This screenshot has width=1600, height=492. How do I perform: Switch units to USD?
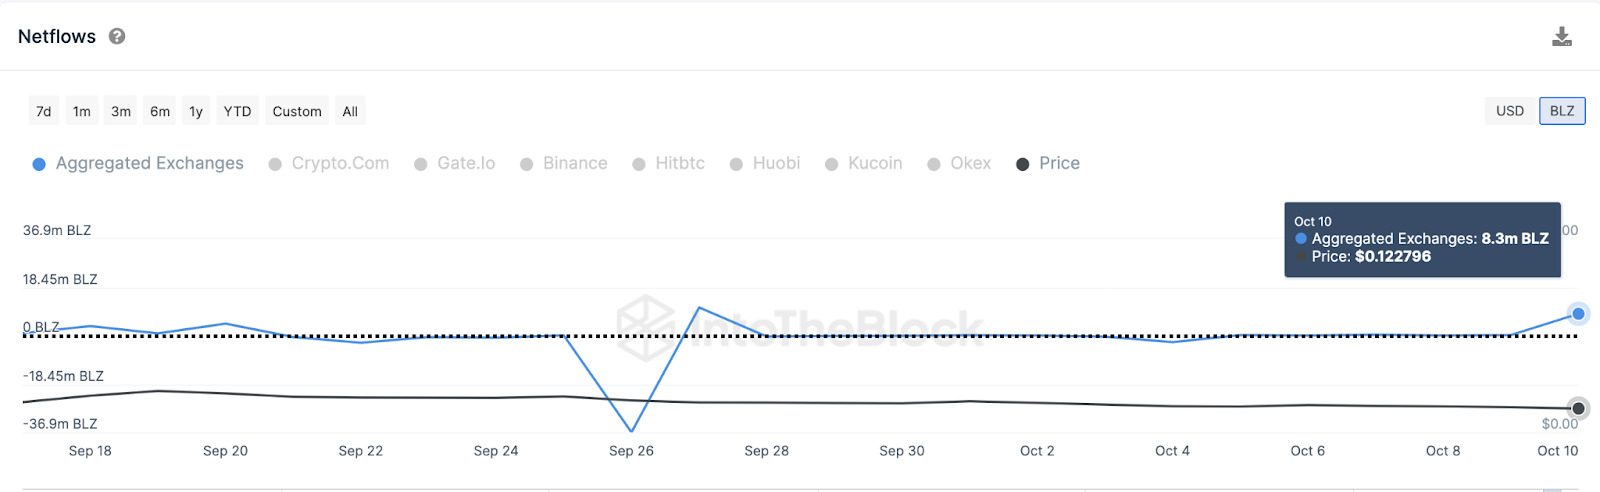point(1510,111)
